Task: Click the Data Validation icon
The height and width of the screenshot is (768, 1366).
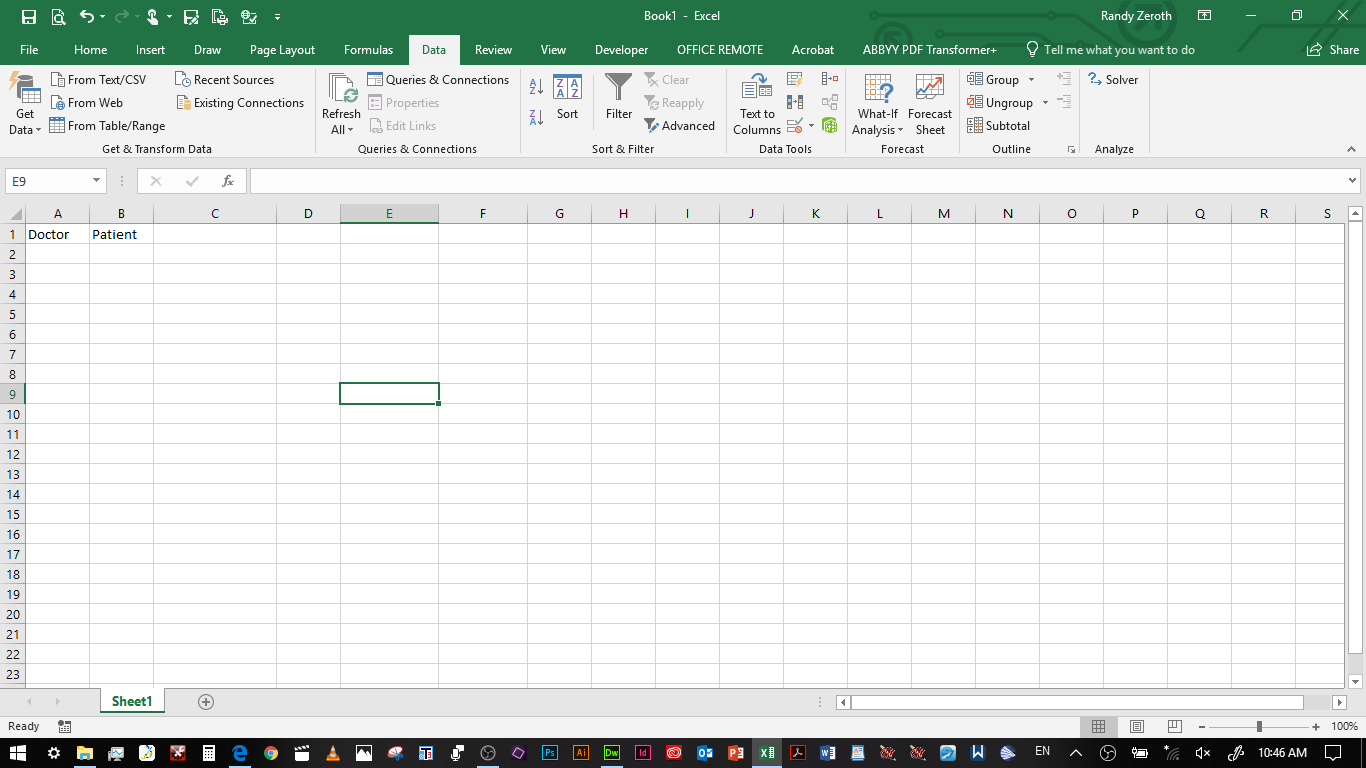Action: (794, 125)
